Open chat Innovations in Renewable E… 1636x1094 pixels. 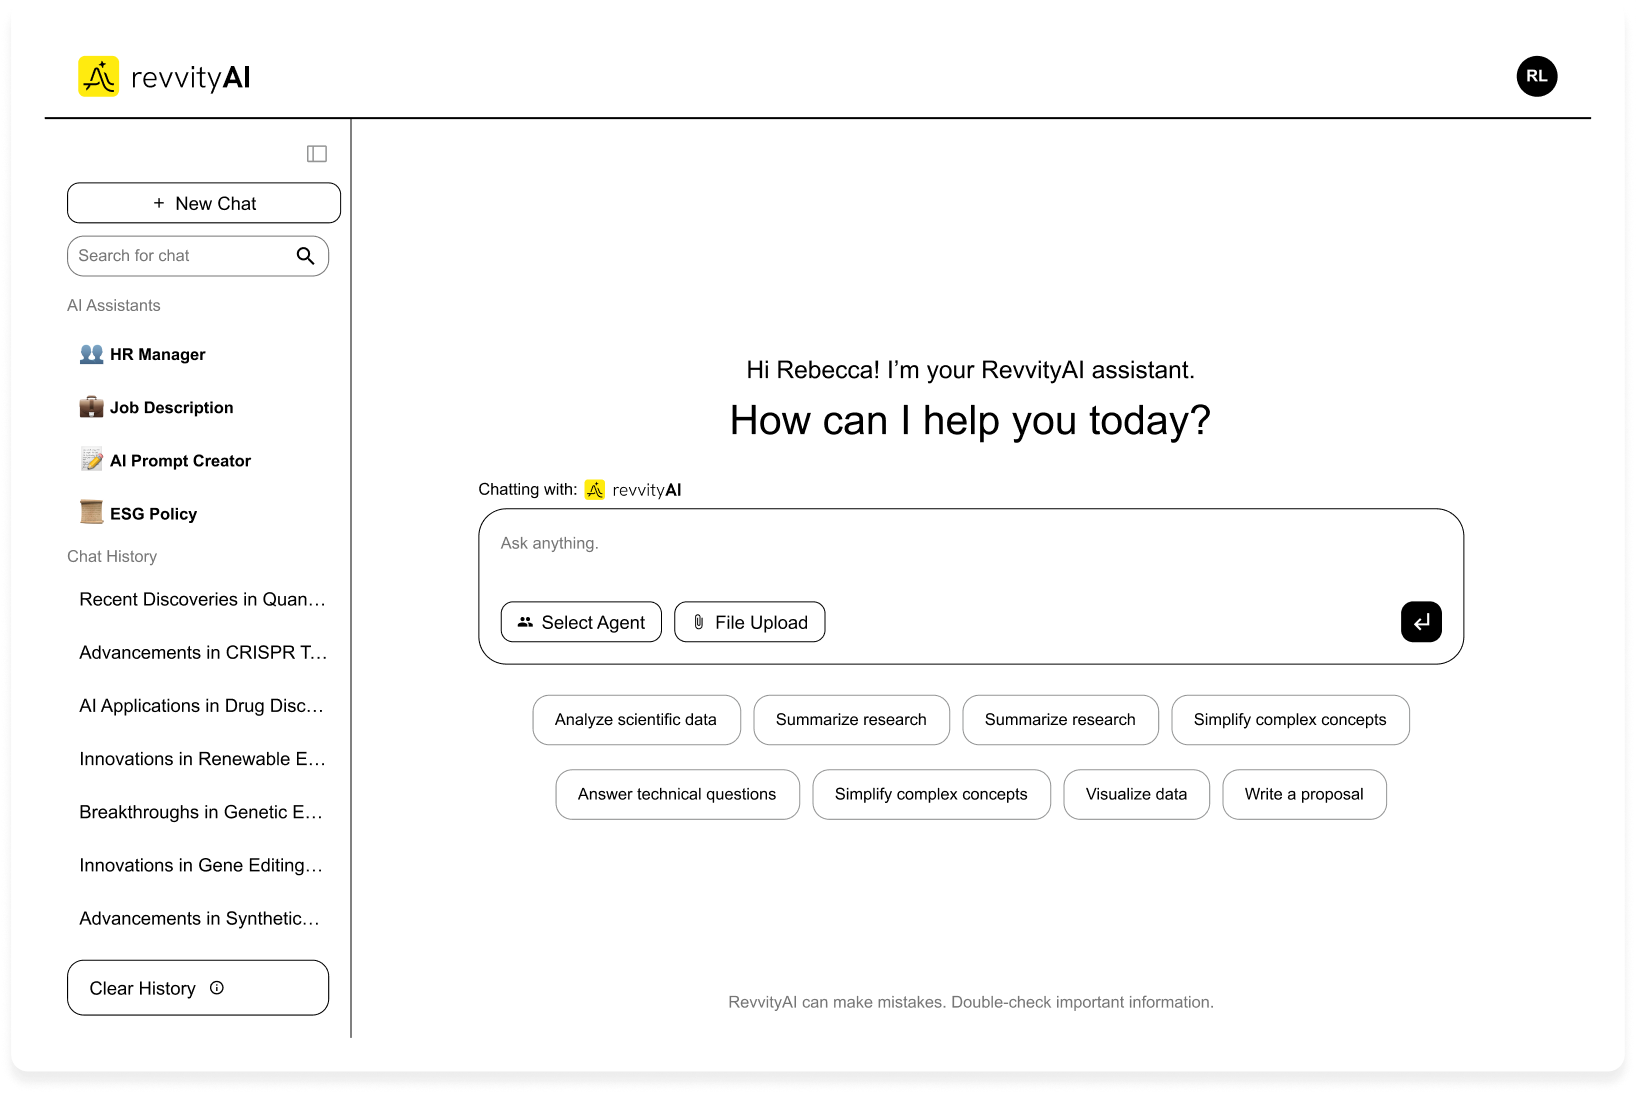point(202,759)
